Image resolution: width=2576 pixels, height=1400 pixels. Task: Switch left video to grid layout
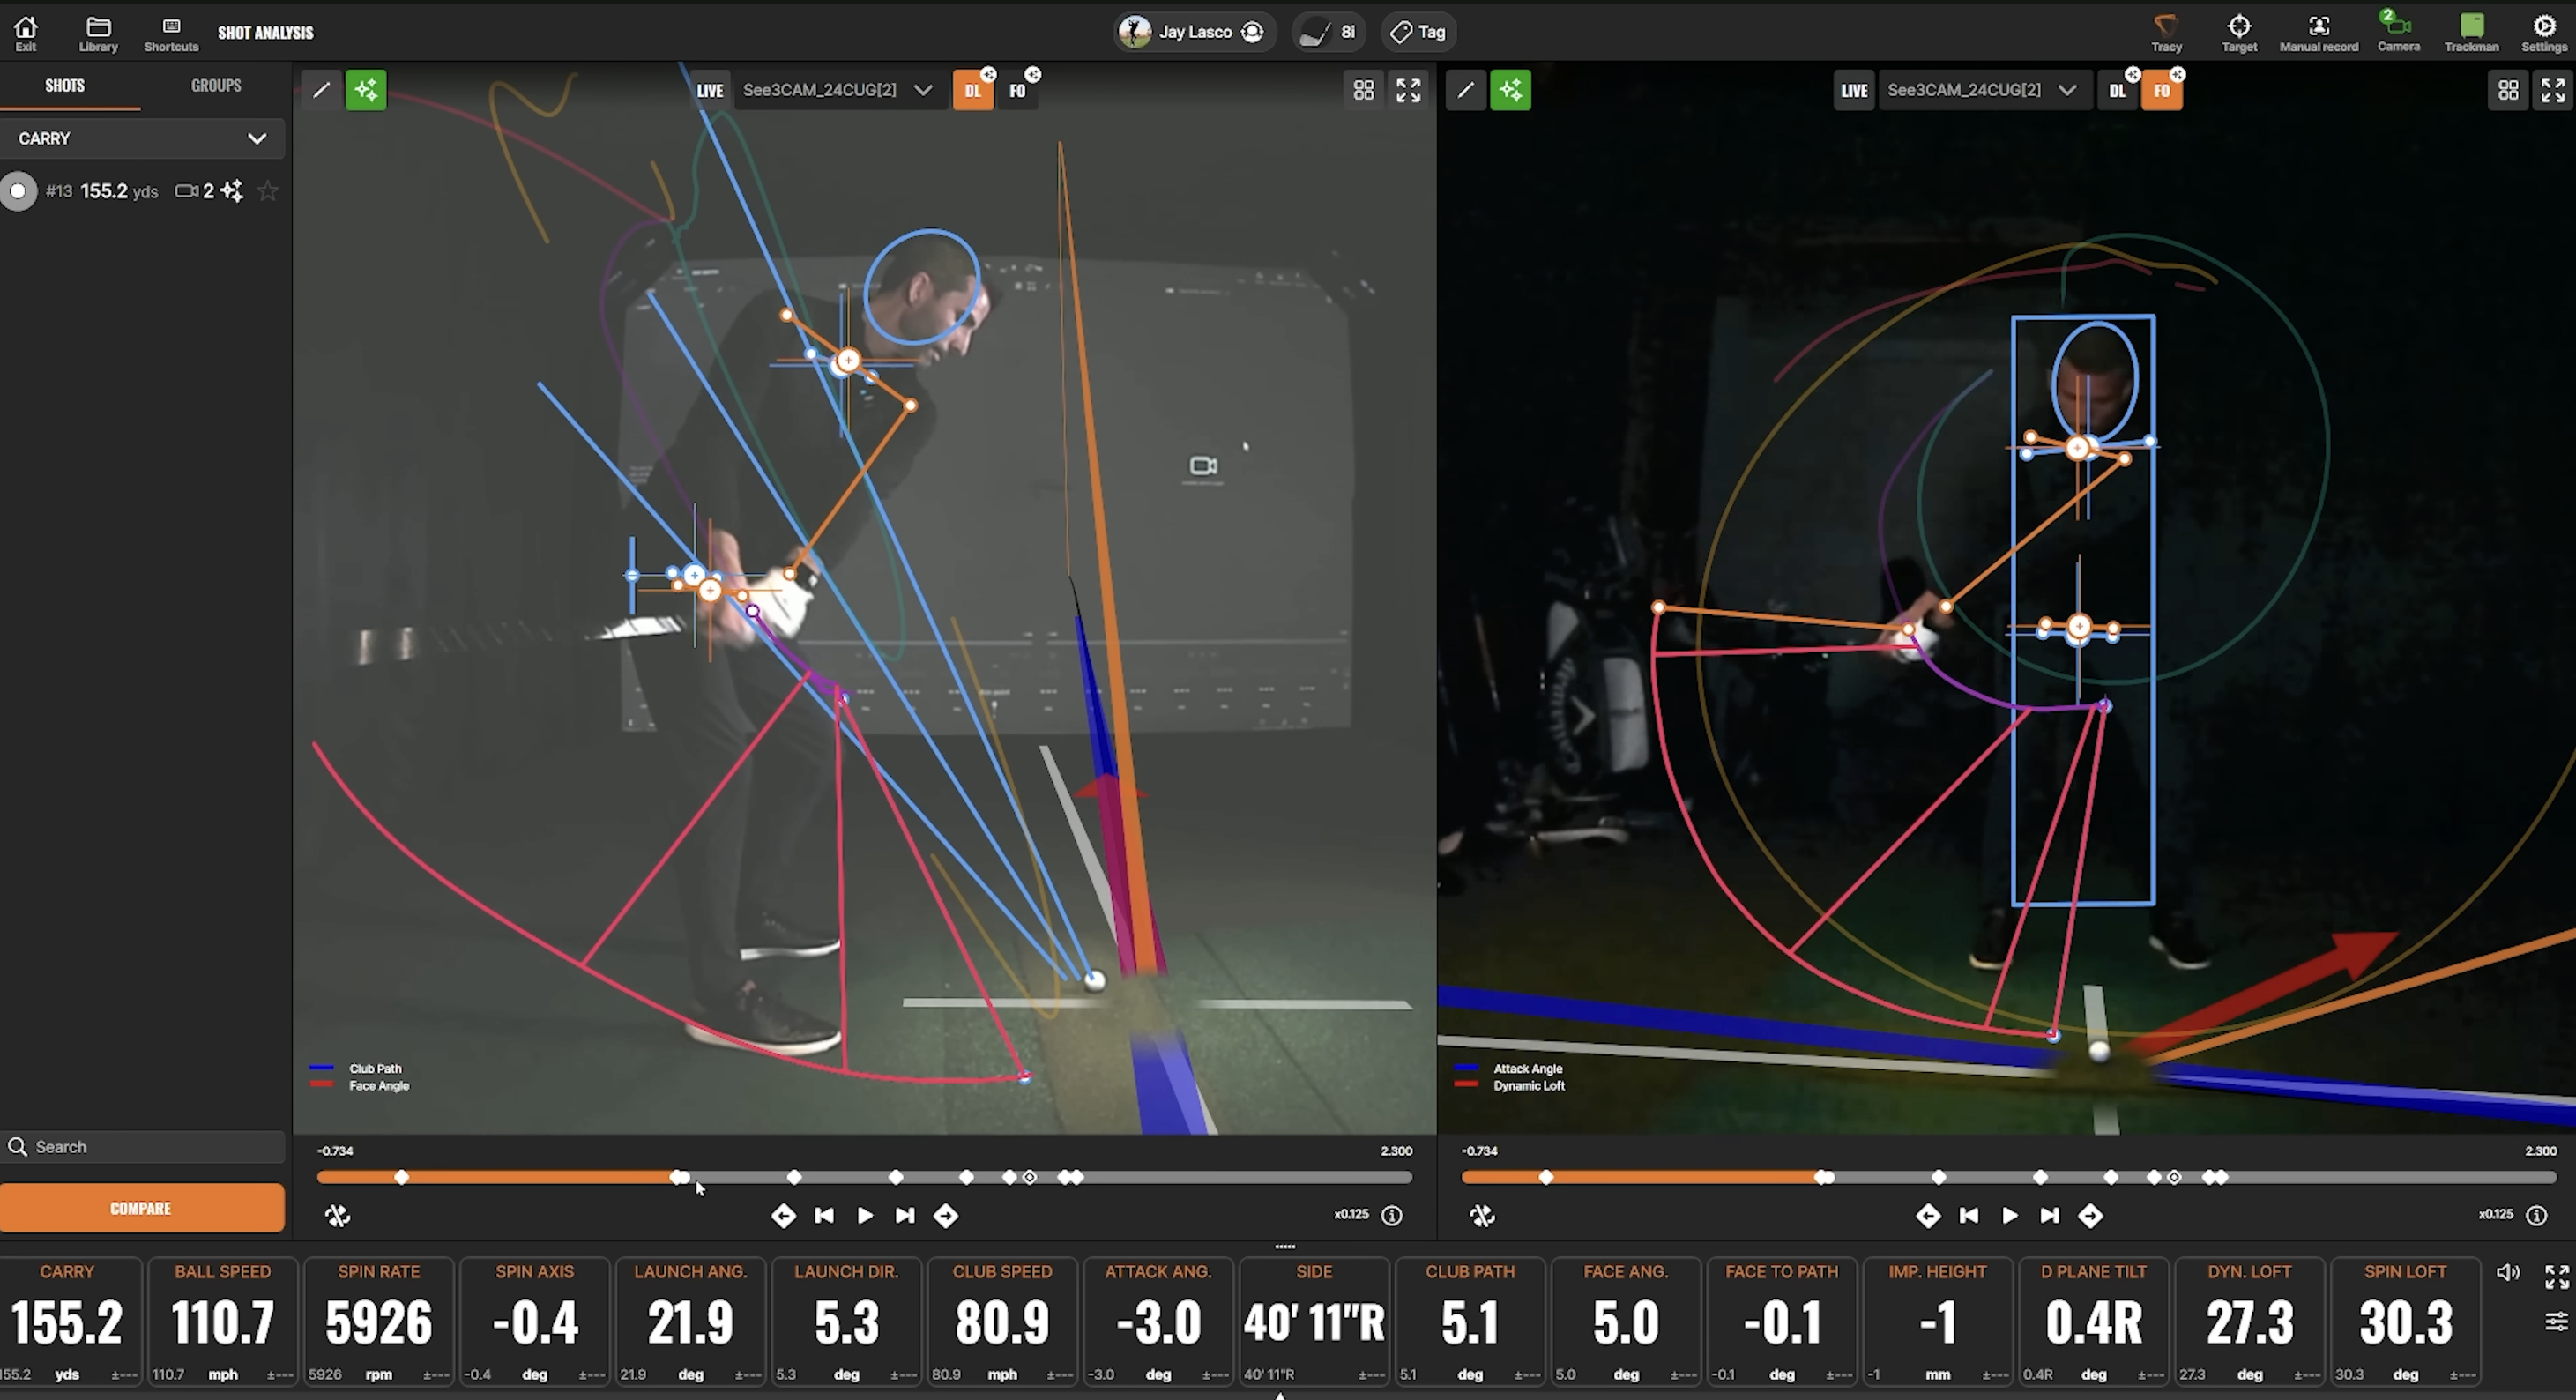click(1363, 90)
